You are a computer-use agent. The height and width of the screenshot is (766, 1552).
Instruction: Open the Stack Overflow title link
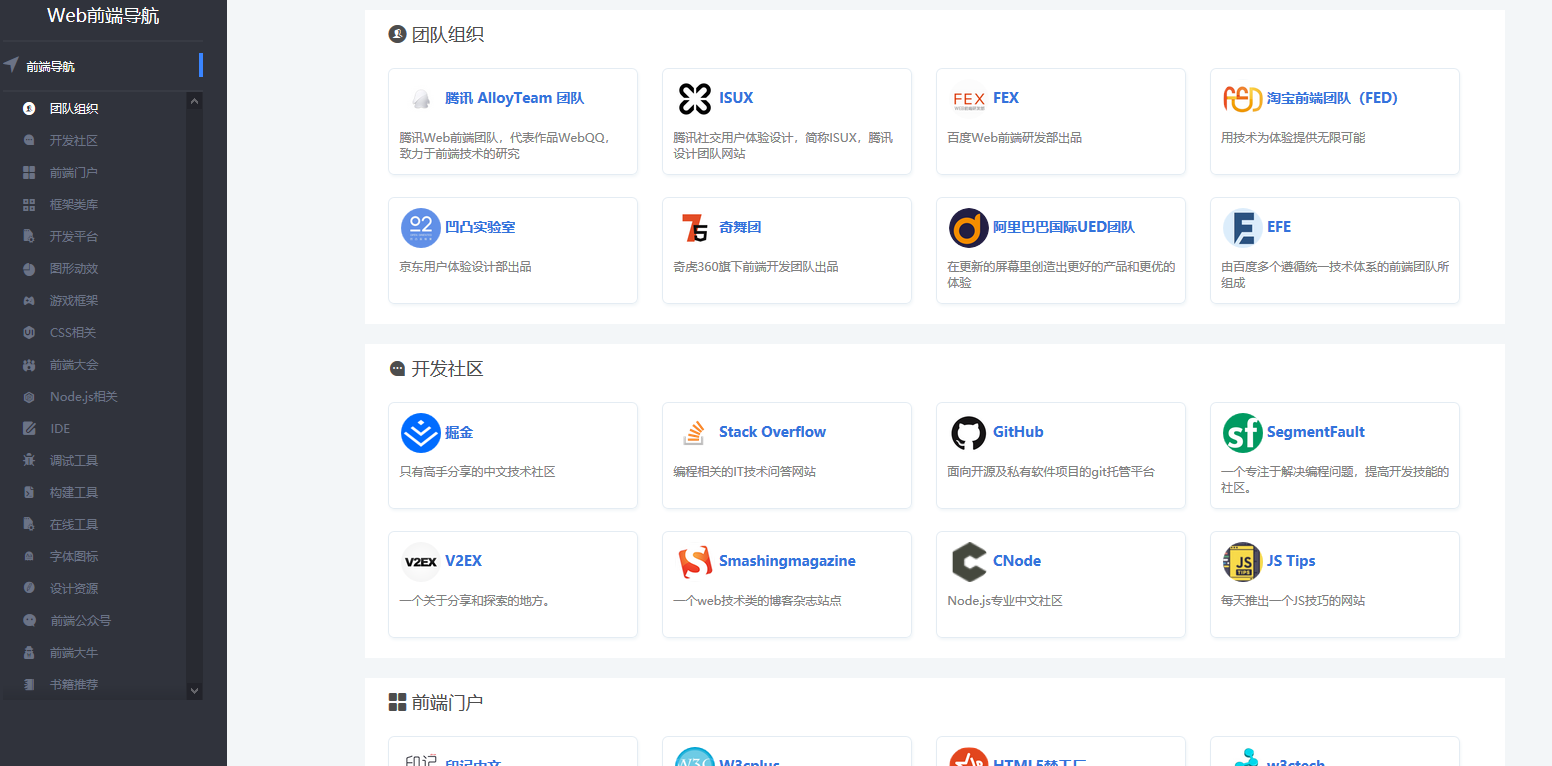pyautogui.click(x=772, y=432)
